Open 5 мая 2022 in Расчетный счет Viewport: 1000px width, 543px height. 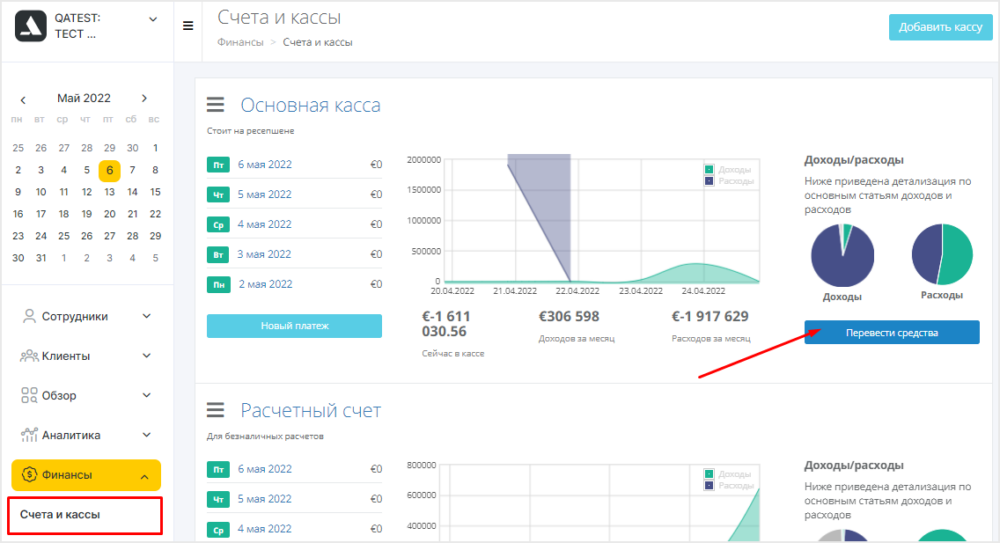[x=265, y=499]
